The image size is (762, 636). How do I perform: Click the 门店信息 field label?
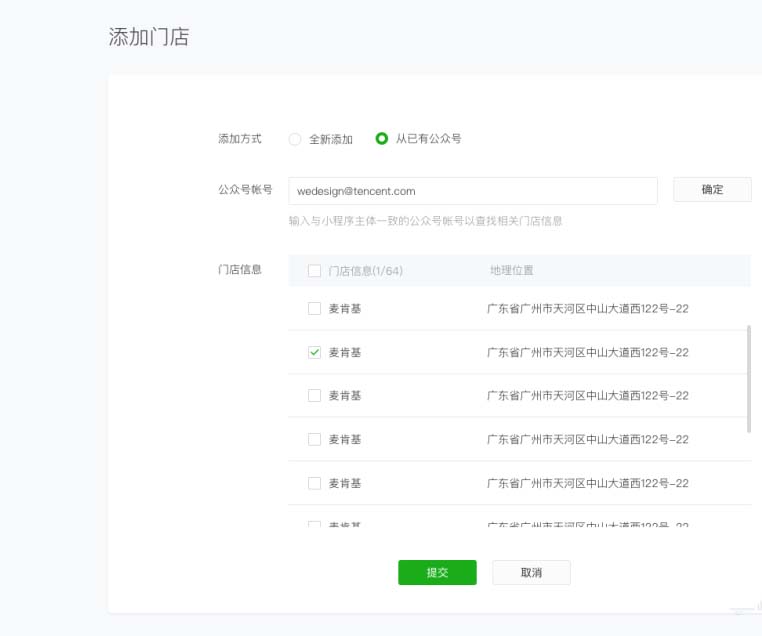(x=240, y=269)
